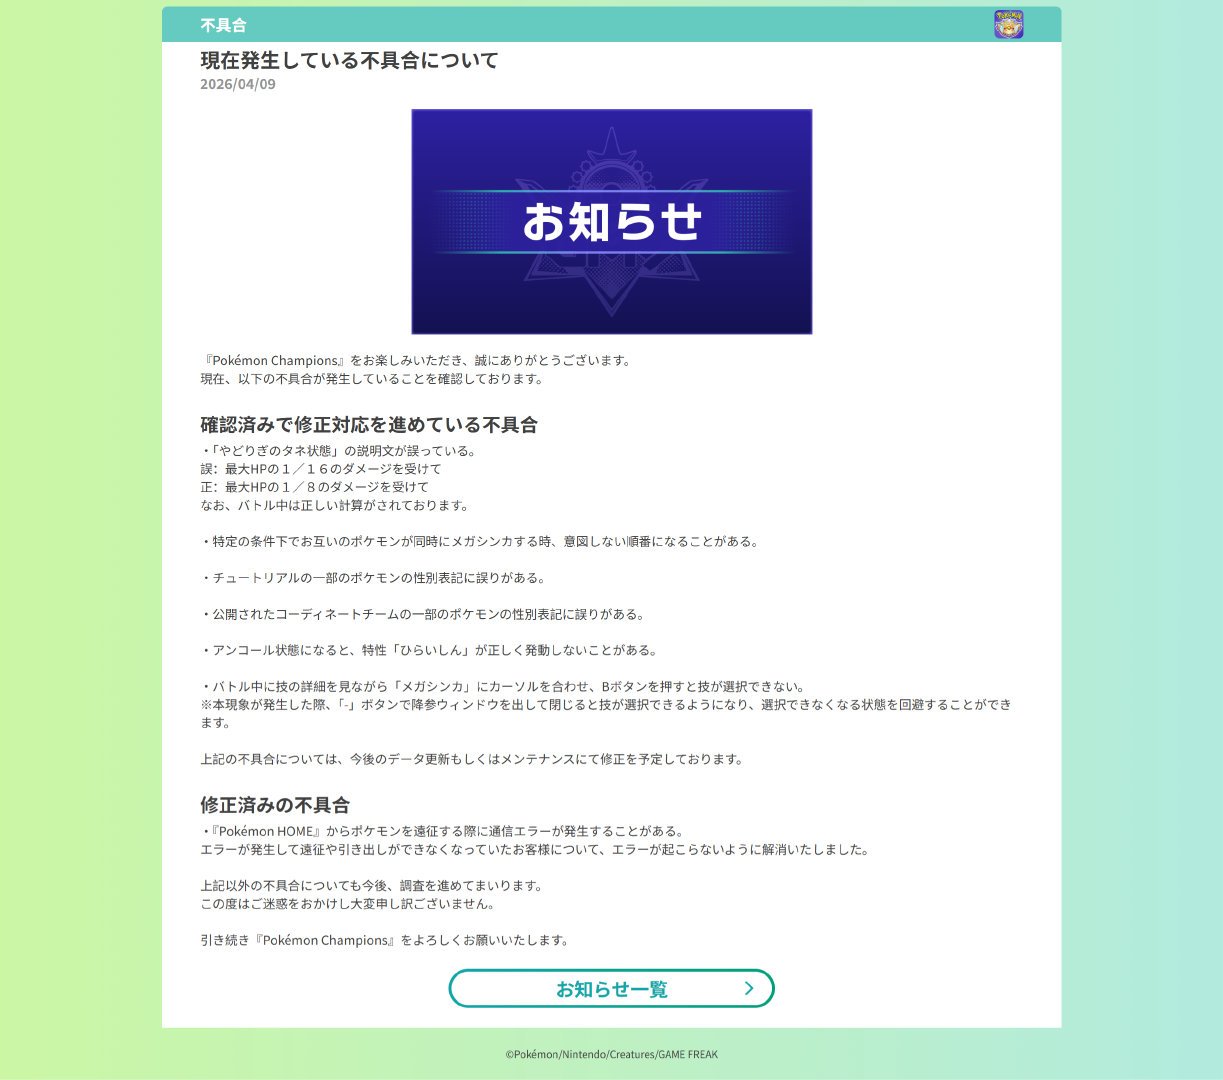Click heading 確認済みで修正対応を進めている不具合
The image size is (1223, 1080).
click(x=369, y=425)
